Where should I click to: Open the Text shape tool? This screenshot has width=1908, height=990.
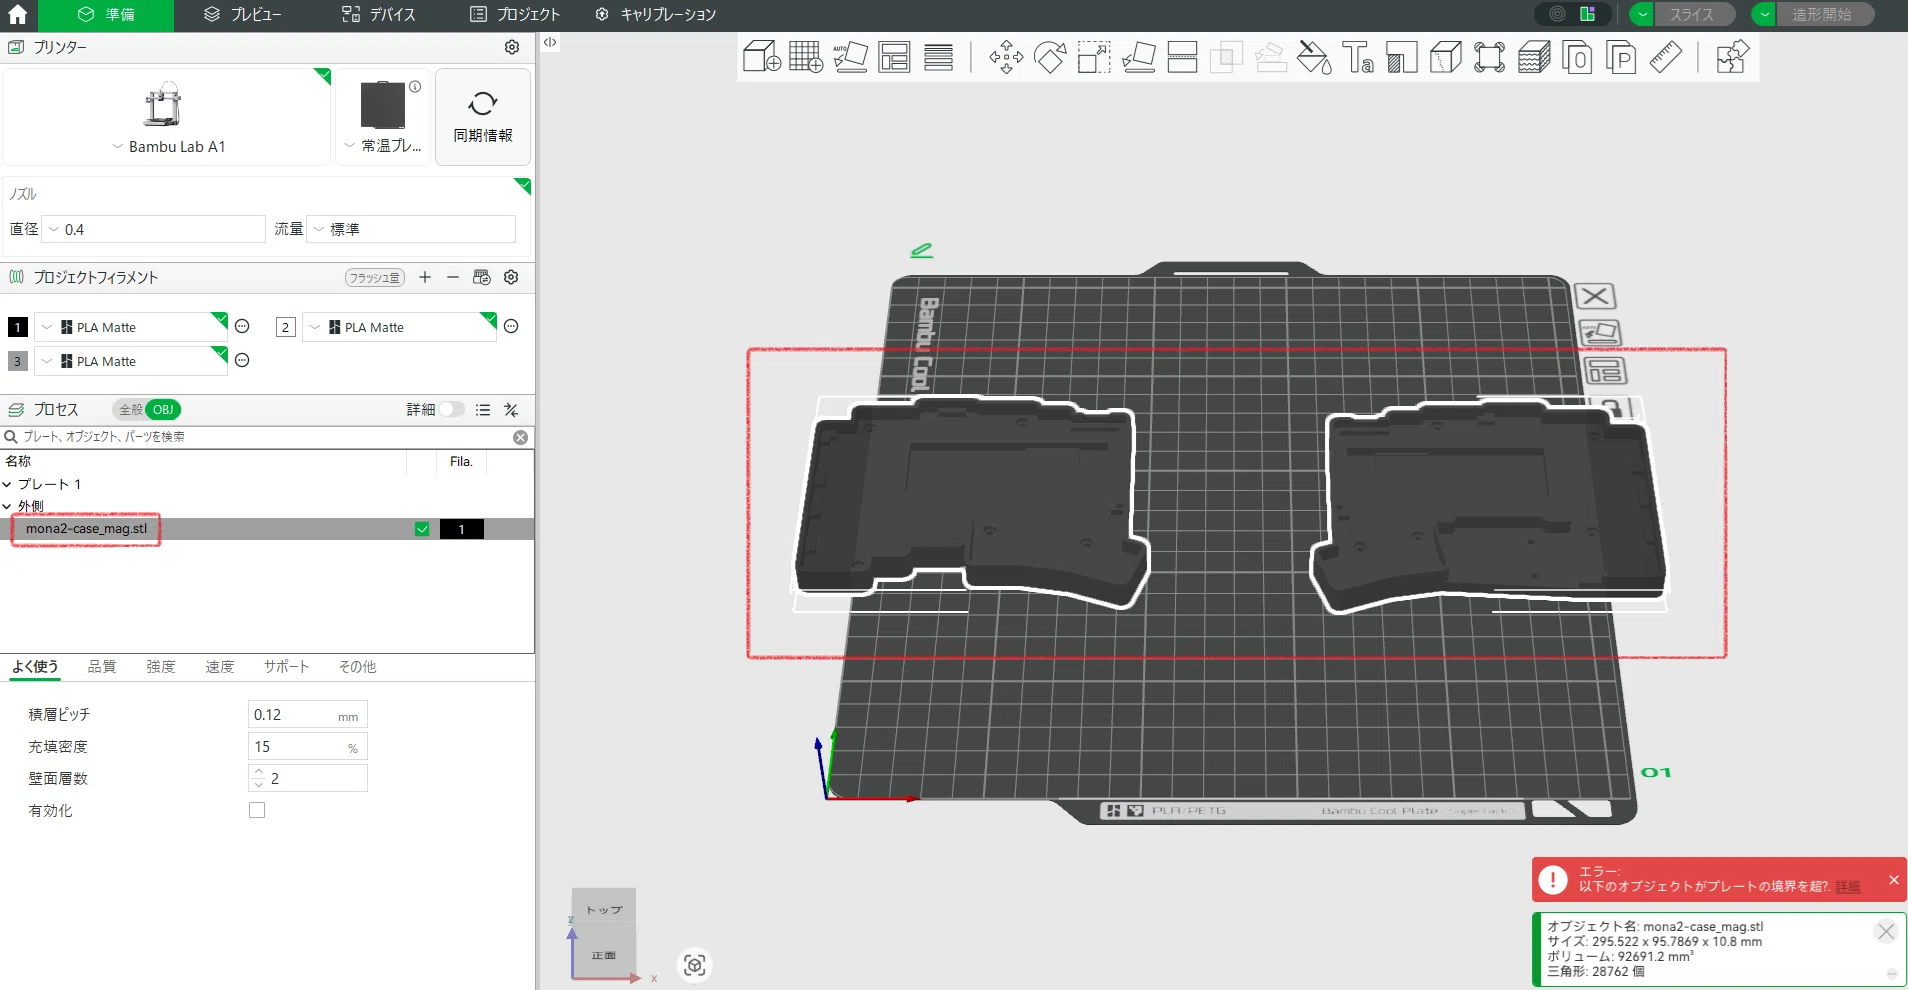[x=1358, y=57]
